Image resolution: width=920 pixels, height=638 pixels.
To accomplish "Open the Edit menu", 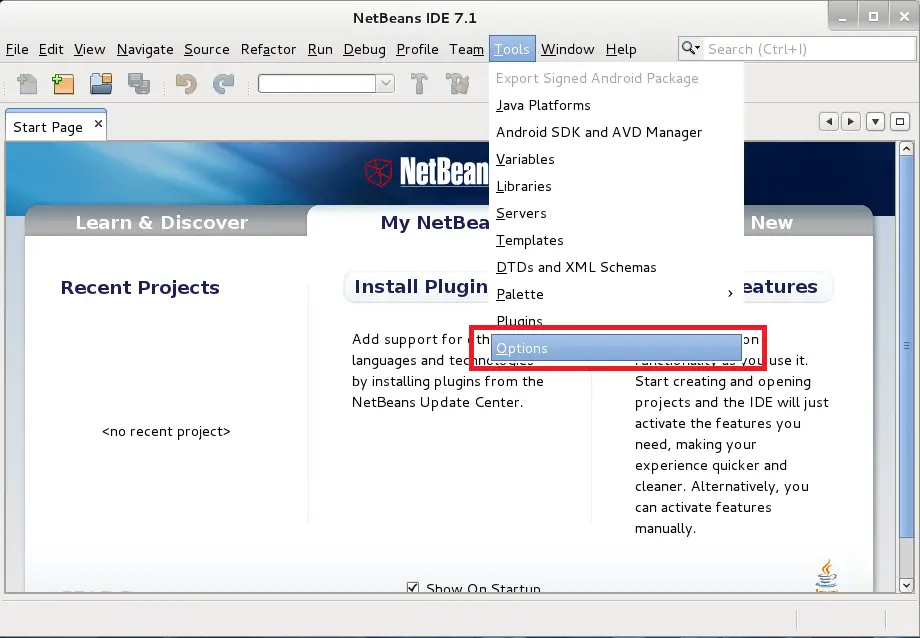I will (x=51, y=49).
